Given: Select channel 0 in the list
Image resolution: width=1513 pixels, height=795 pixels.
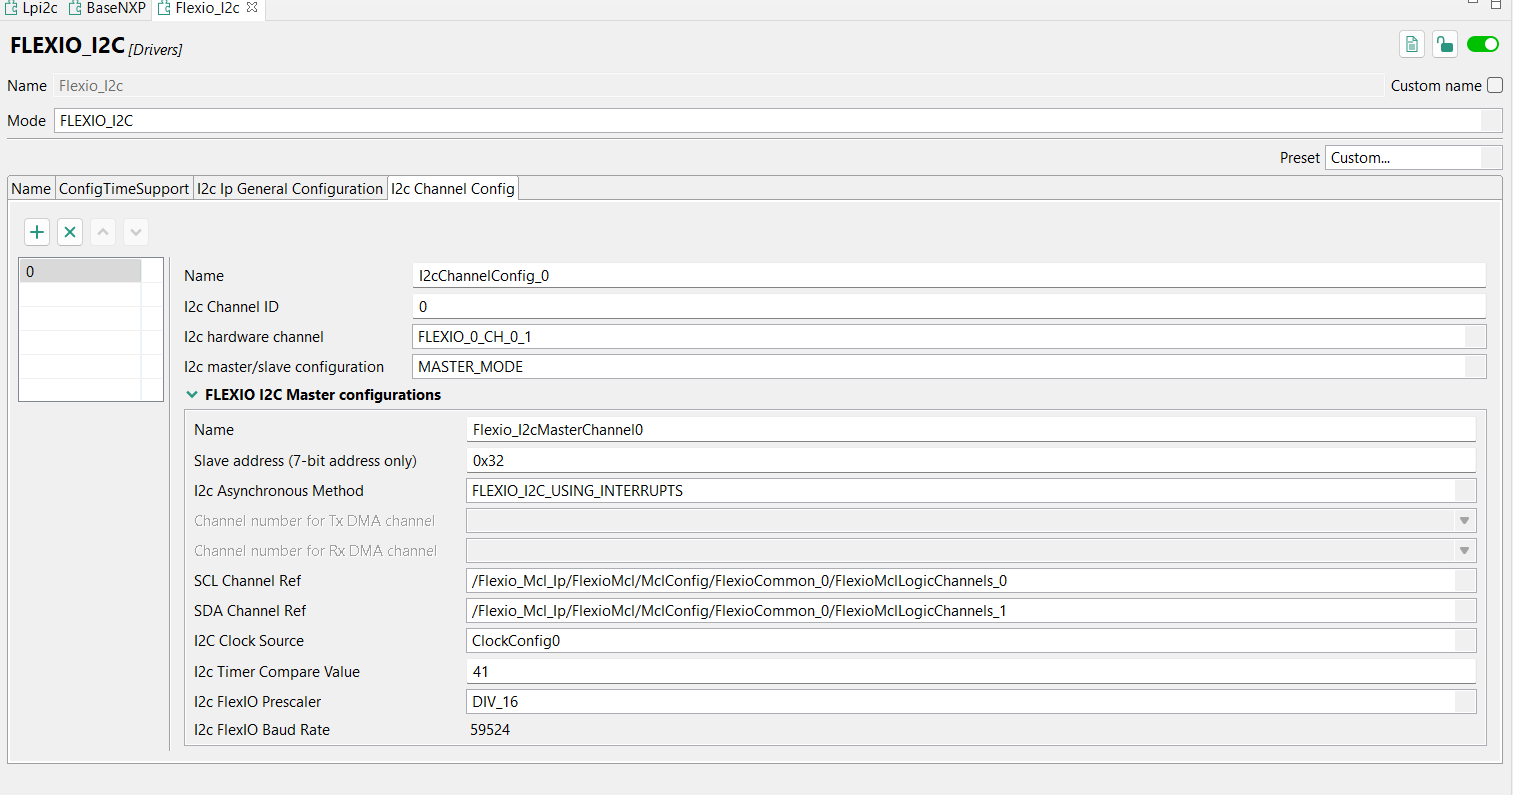Looking at the screenshot, I should 80,272.
